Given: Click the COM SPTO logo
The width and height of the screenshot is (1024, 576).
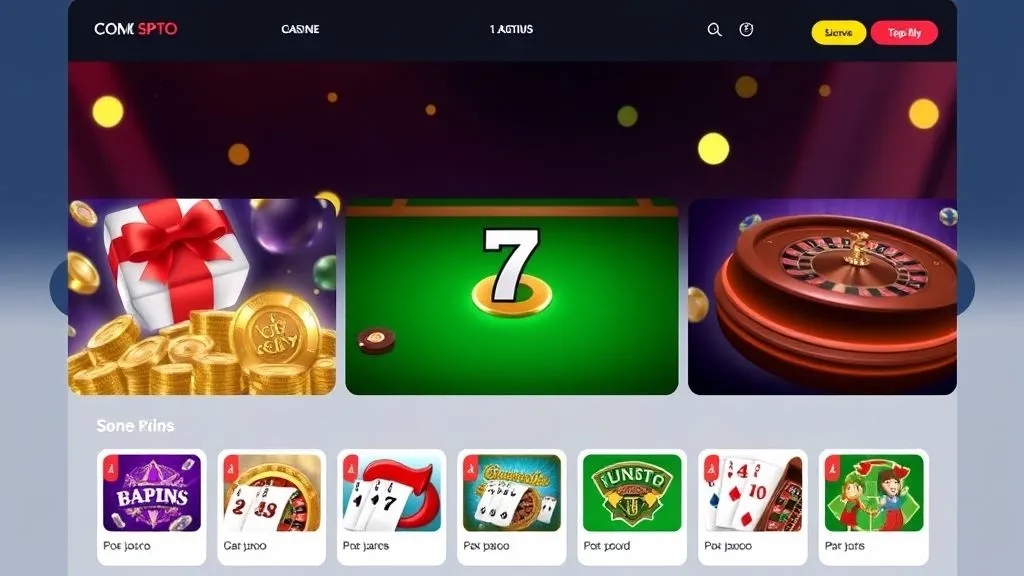Looking at the screenshot, I should click(135, 29).
